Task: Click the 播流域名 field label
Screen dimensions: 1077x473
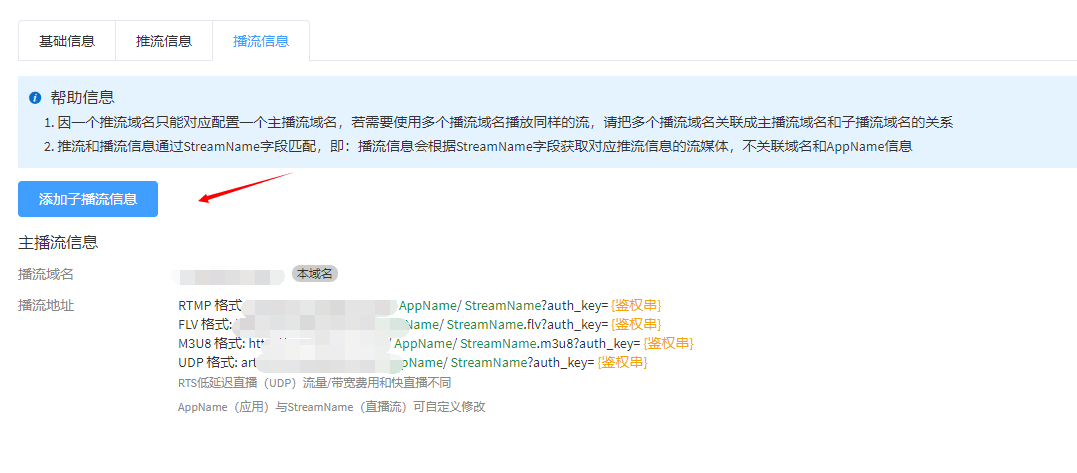Action: pos(46,274)
